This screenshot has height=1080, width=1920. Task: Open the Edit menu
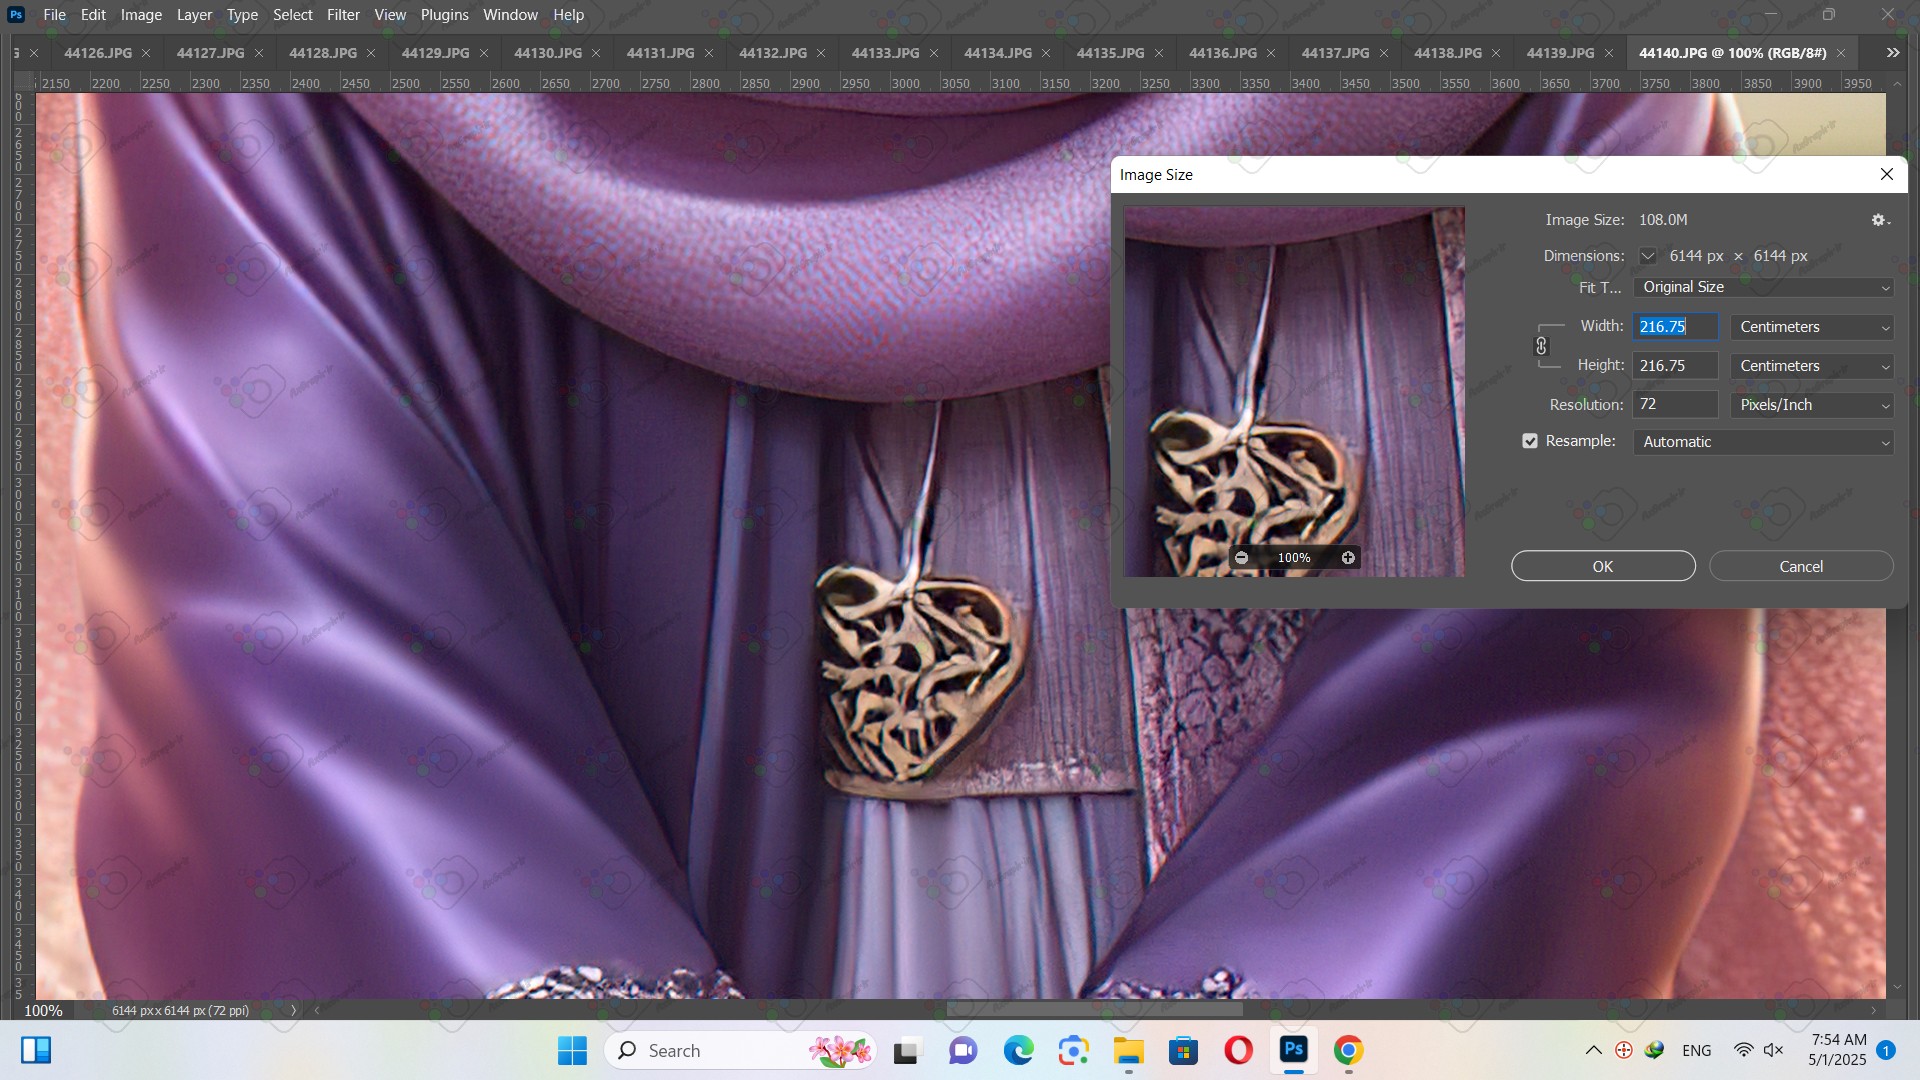point(93,15)
